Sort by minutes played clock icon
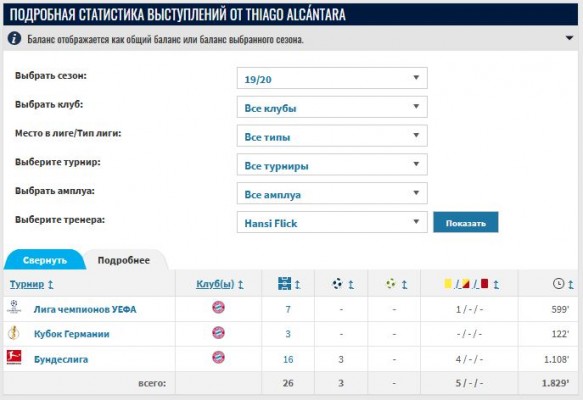 tap(558, 284)
